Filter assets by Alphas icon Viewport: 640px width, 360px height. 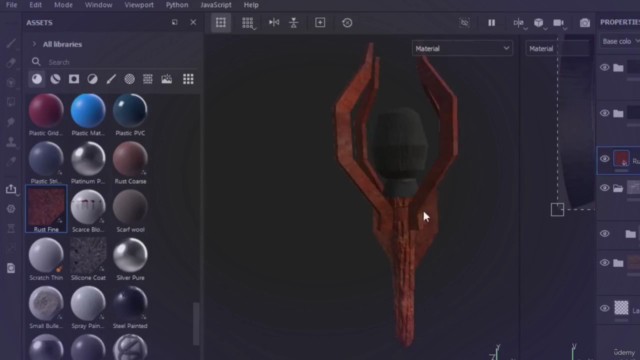129,79
